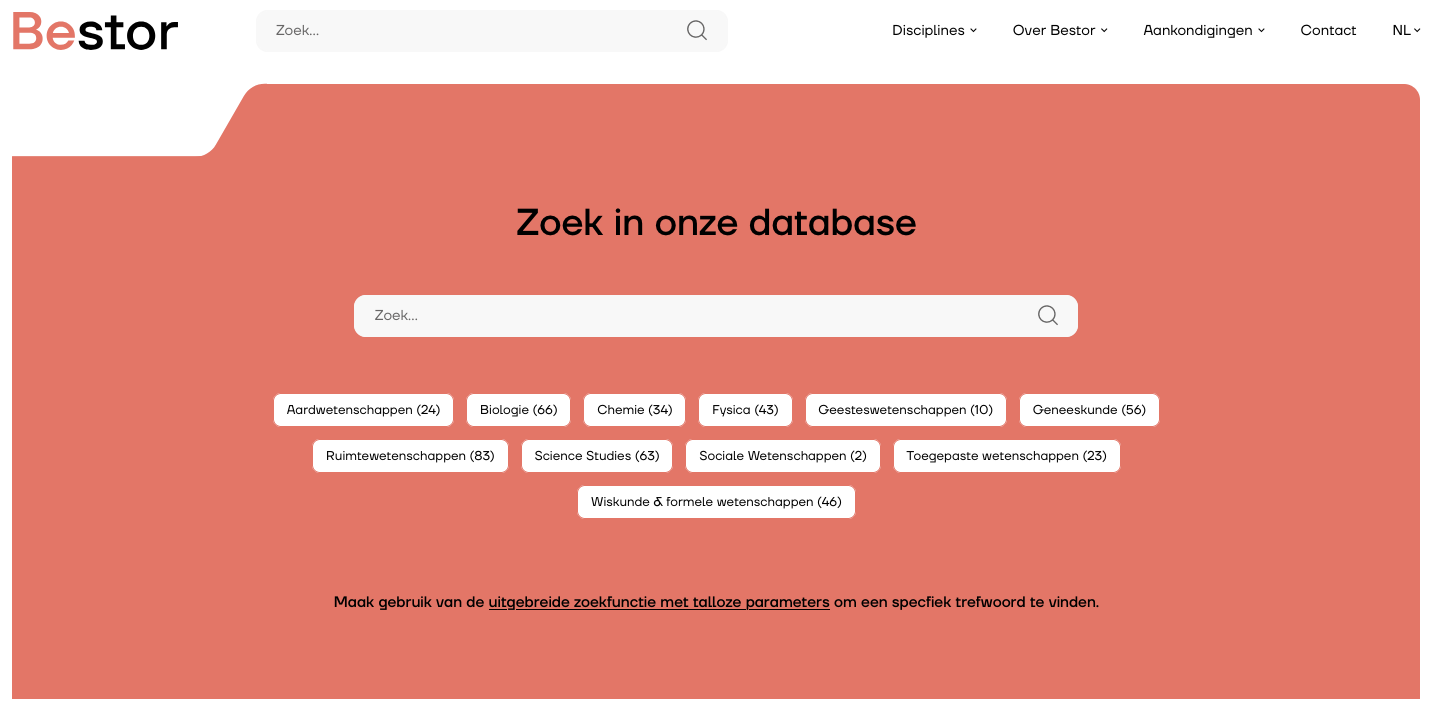1432x720 pixels.
Task: Filter by Geesteswetenschappen (10)
Action: click(905, 410)
